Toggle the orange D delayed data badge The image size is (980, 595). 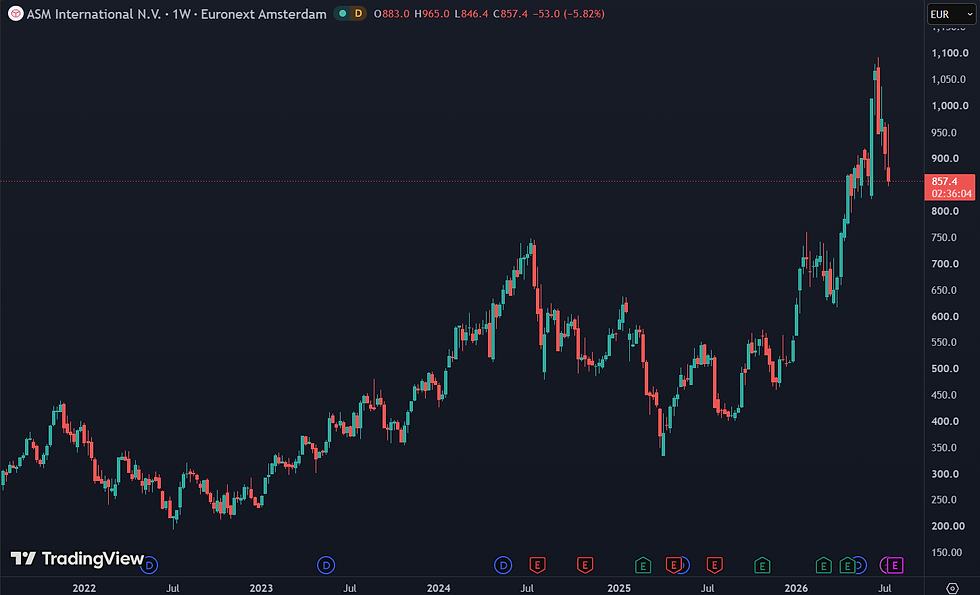point(358,13)
